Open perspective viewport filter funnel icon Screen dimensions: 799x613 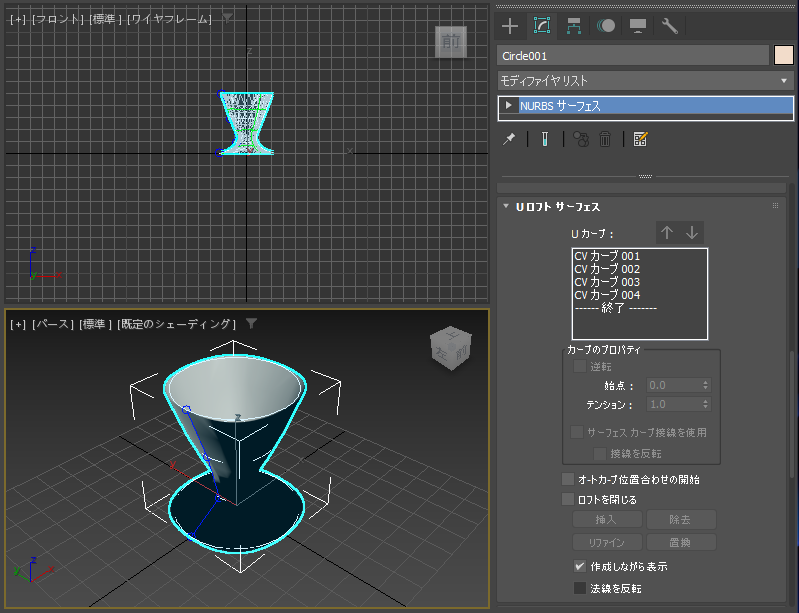click(251, 324)
